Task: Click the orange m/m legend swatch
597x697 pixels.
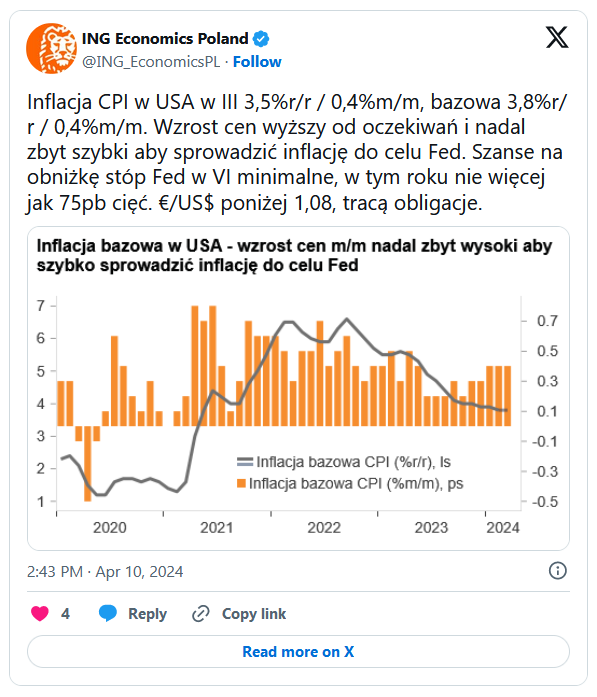Action: [241, 483]
